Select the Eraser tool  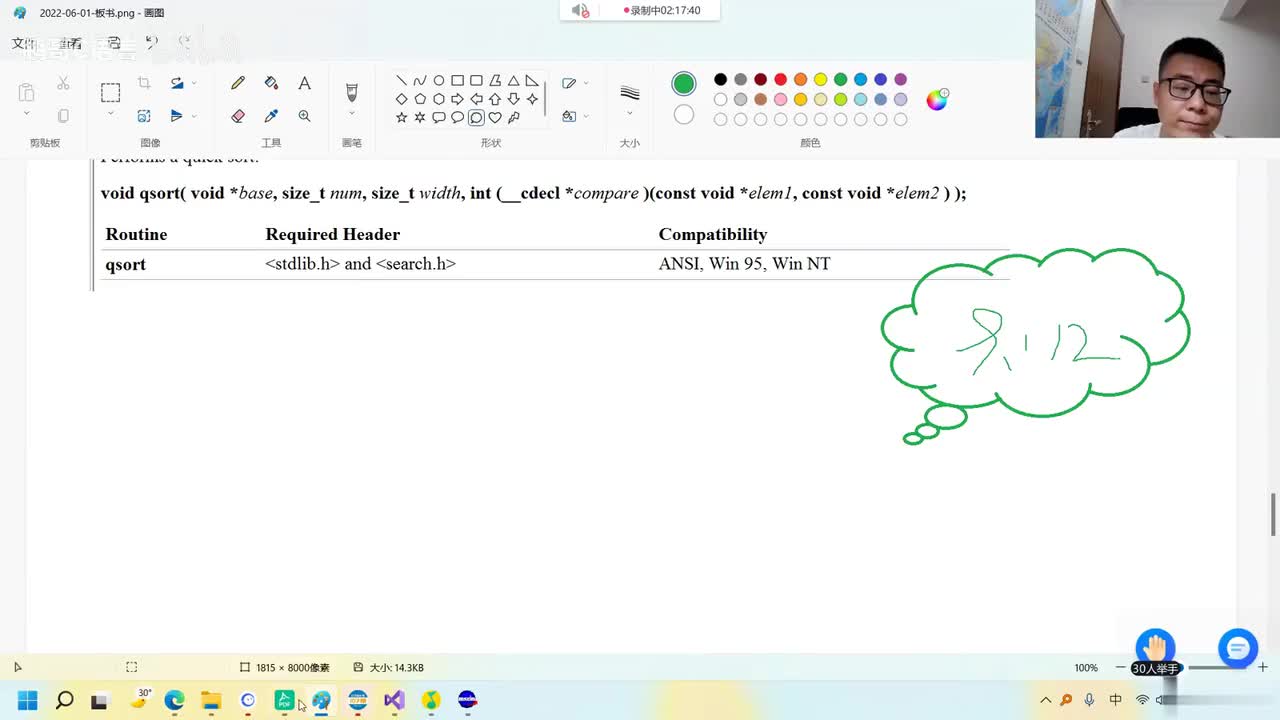238,116
